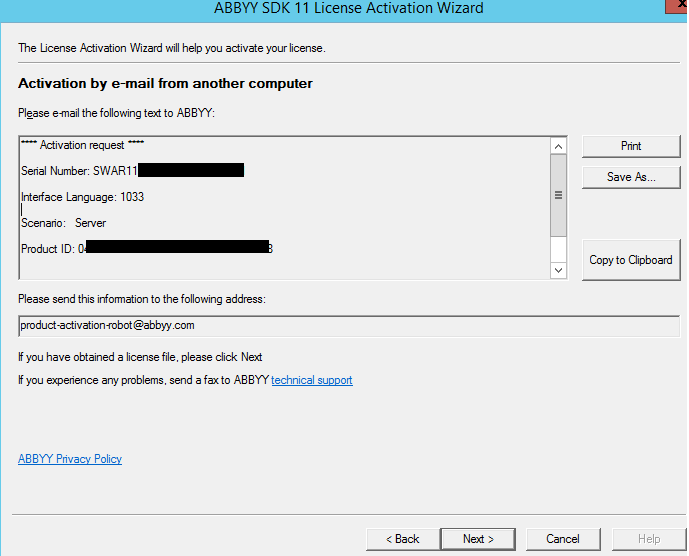Screen dimensions: 689x556
Task: Save activation request with Save As...
Action: click(631, 177)
